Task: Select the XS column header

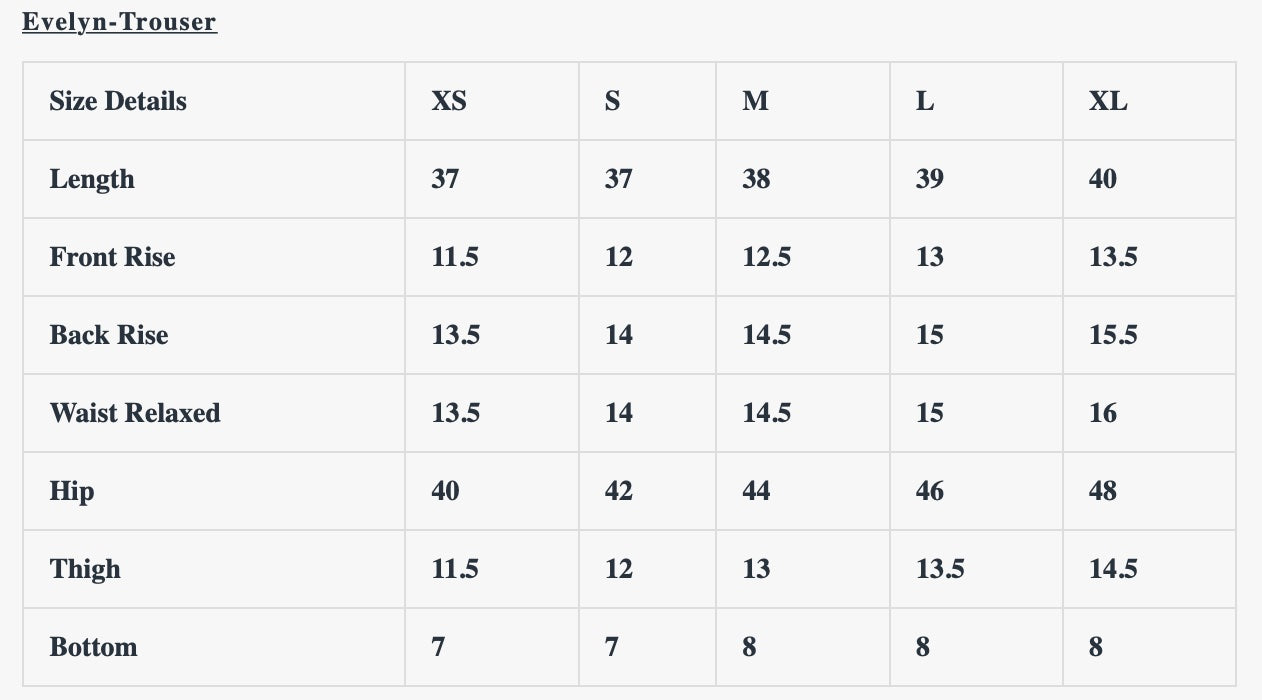Action: (x=449, y=101)
